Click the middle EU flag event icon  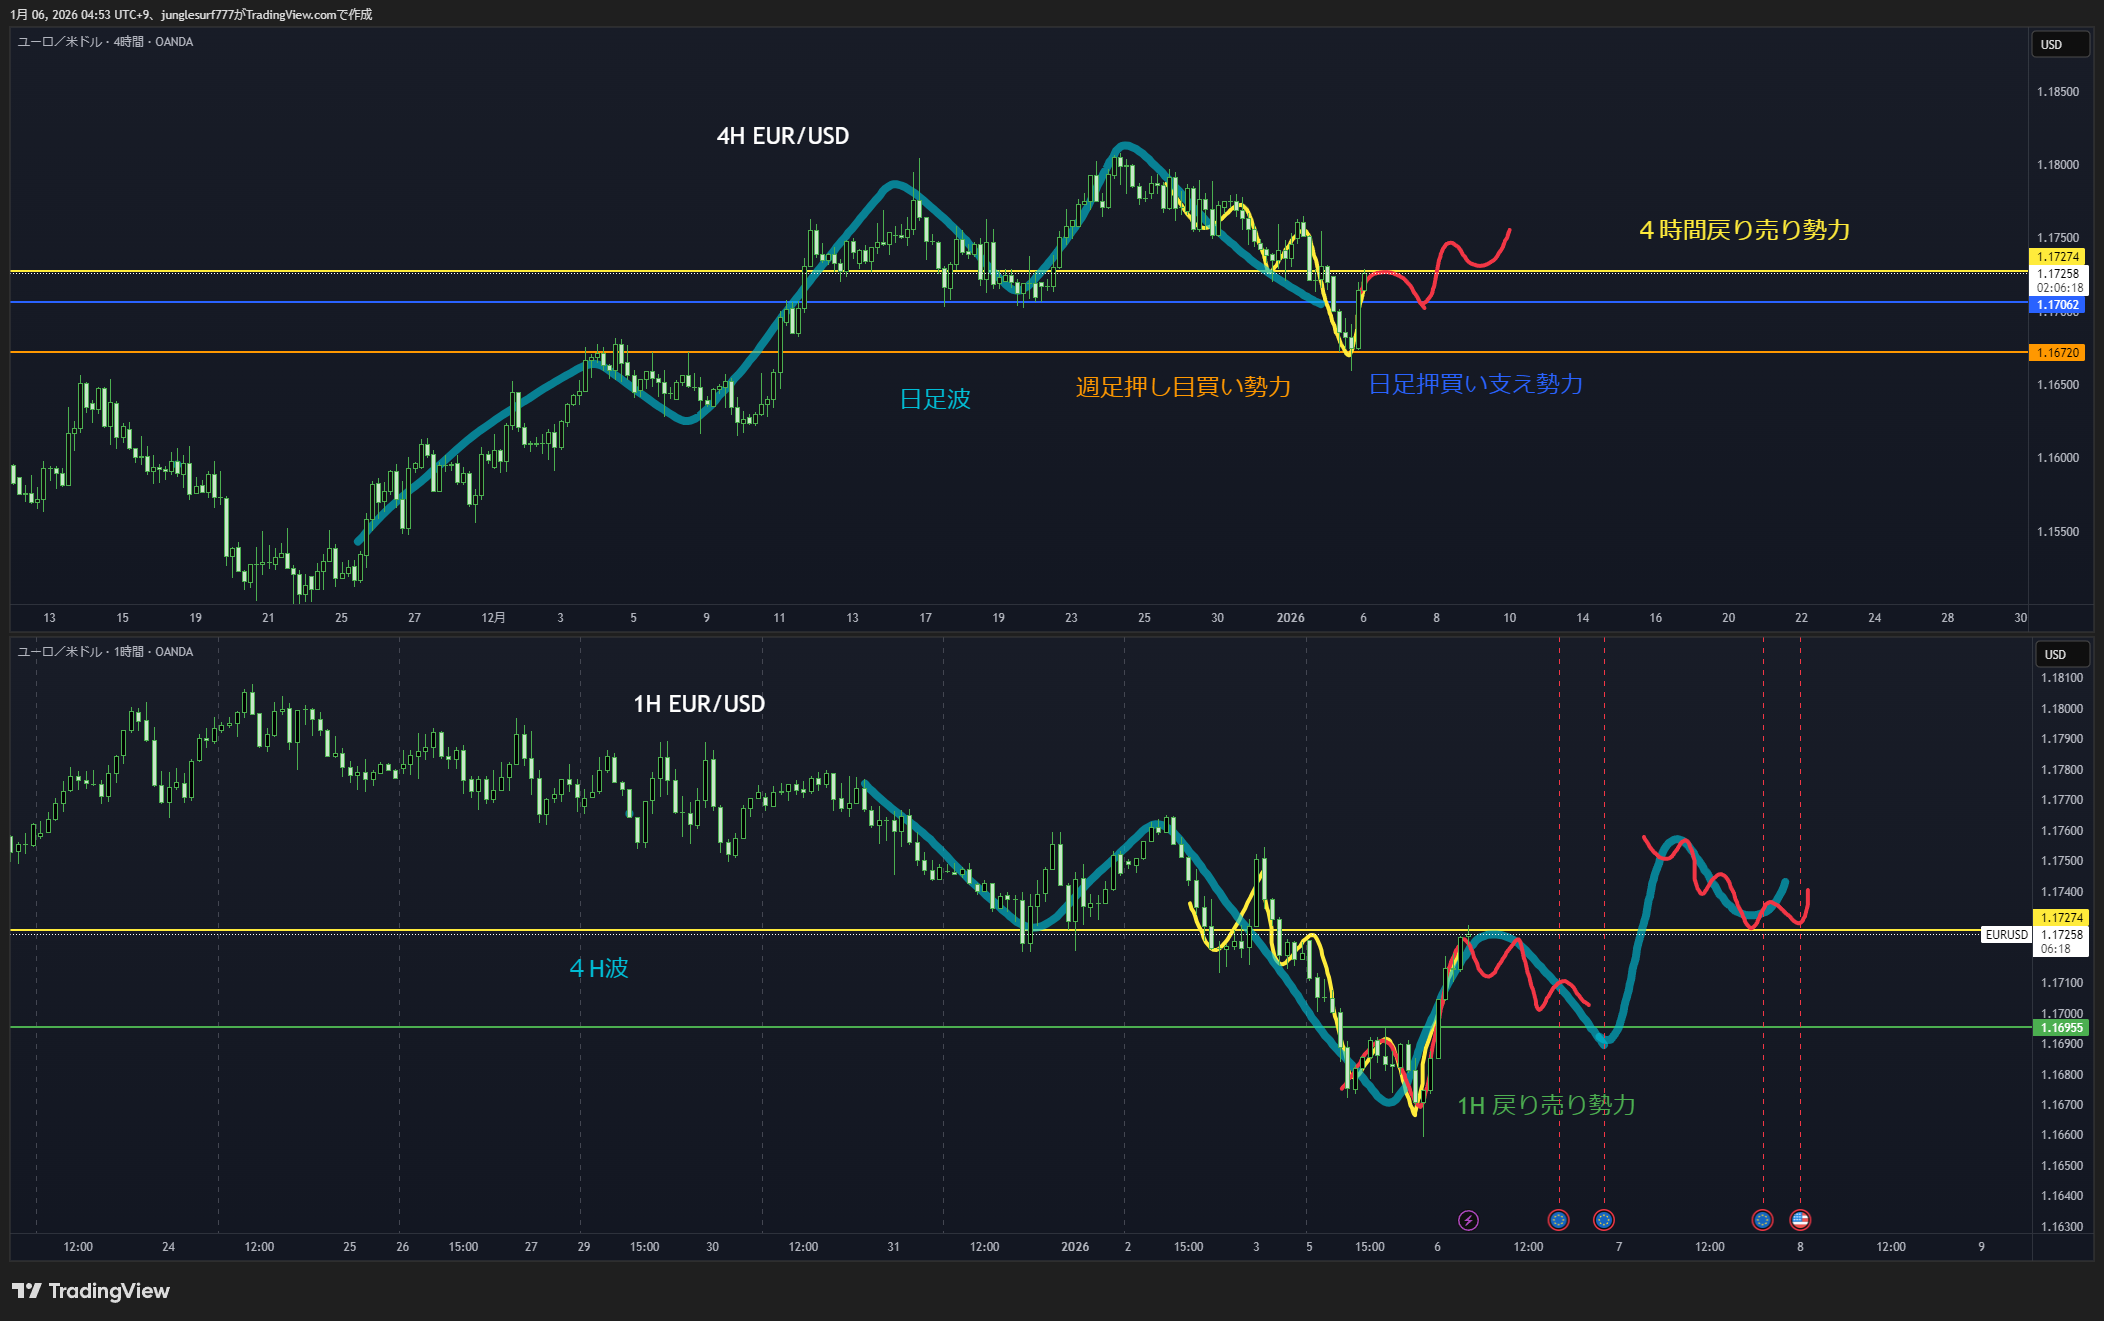[1604, 1220]
